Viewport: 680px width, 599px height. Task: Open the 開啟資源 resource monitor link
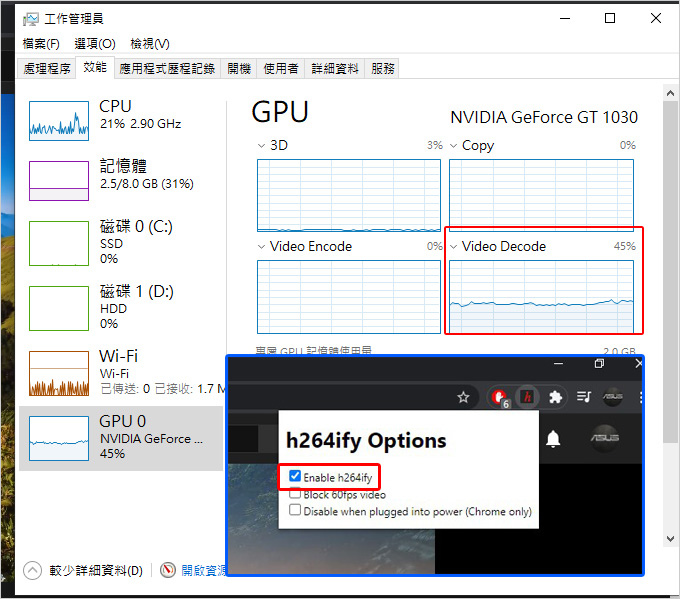[x=203, y=570]
